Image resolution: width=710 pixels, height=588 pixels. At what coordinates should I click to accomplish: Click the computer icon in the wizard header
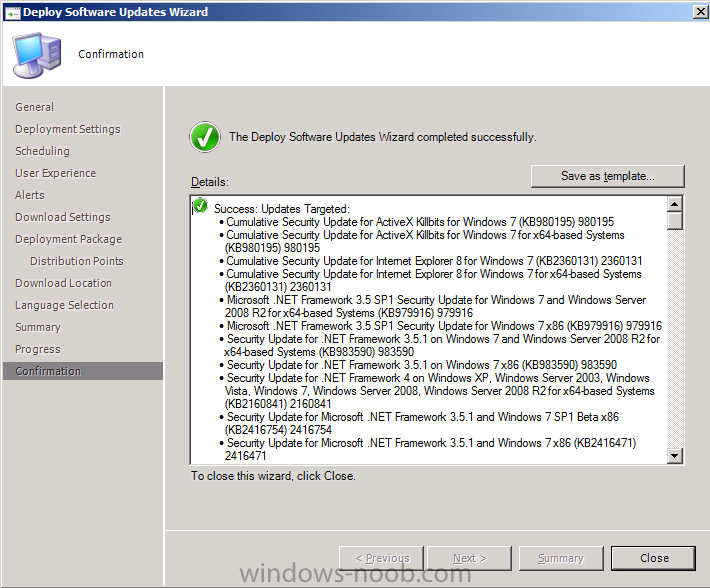point(37,54)
